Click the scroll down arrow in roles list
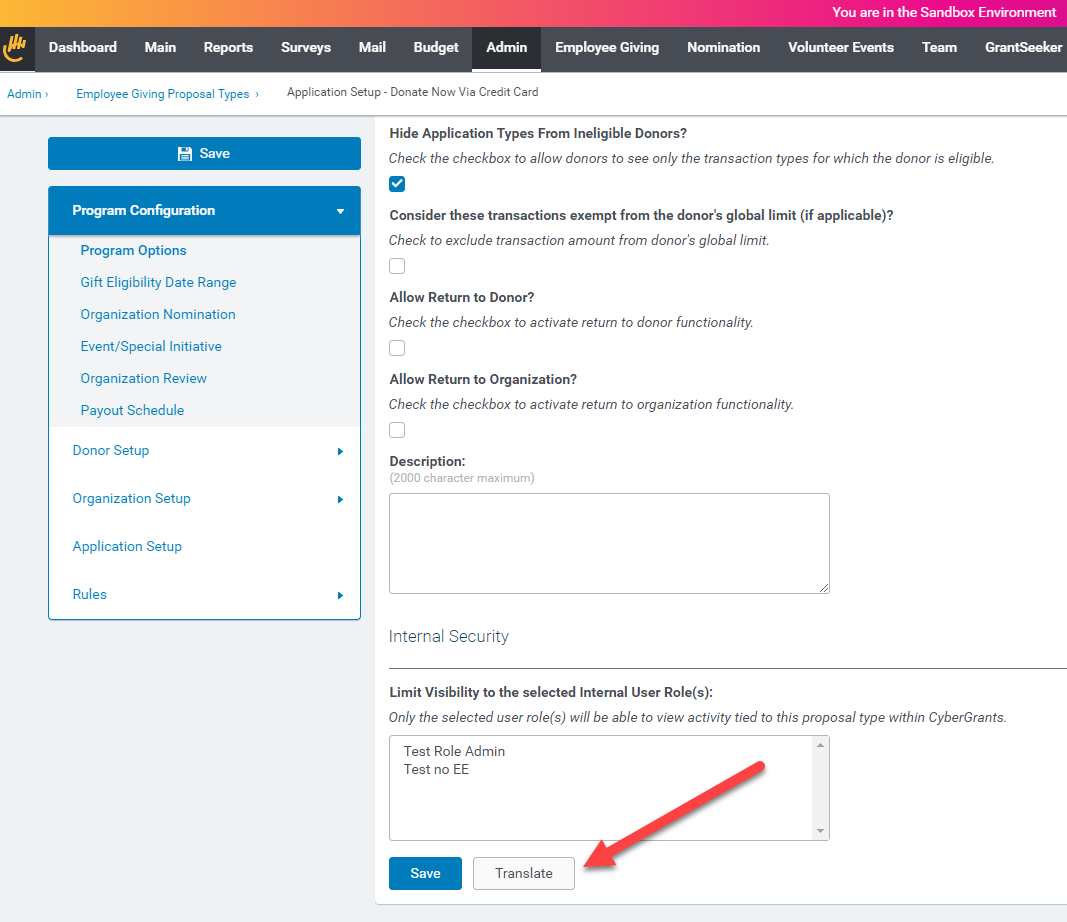This screenshot has width=1067, height=922. point(821,831)
